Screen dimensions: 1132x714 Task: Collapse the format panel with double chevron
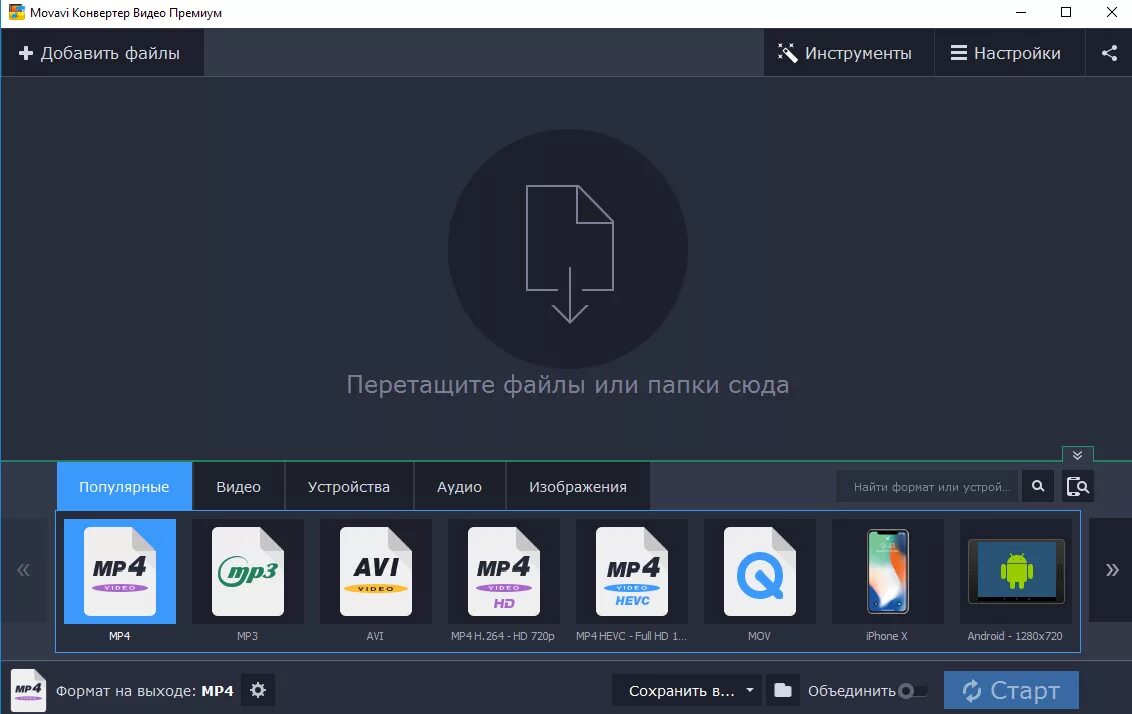(x=1077, y=455)
